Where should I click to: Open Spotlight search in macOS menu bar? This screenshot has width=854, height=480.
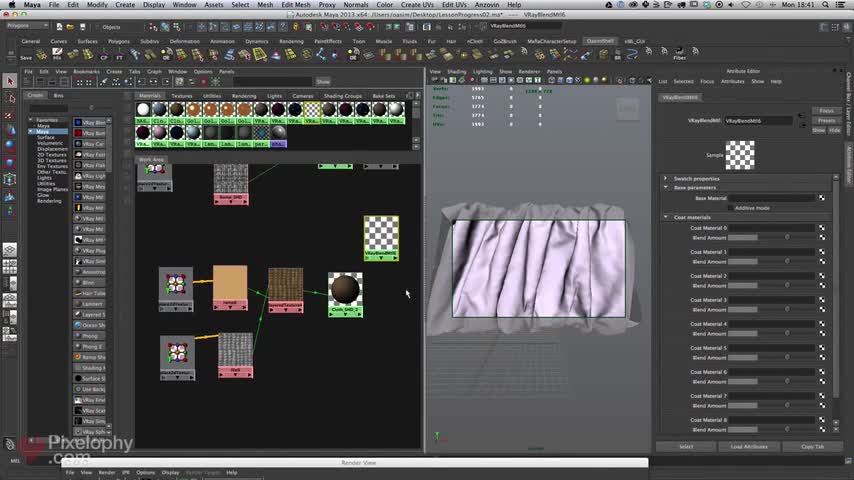click(826, 4)
